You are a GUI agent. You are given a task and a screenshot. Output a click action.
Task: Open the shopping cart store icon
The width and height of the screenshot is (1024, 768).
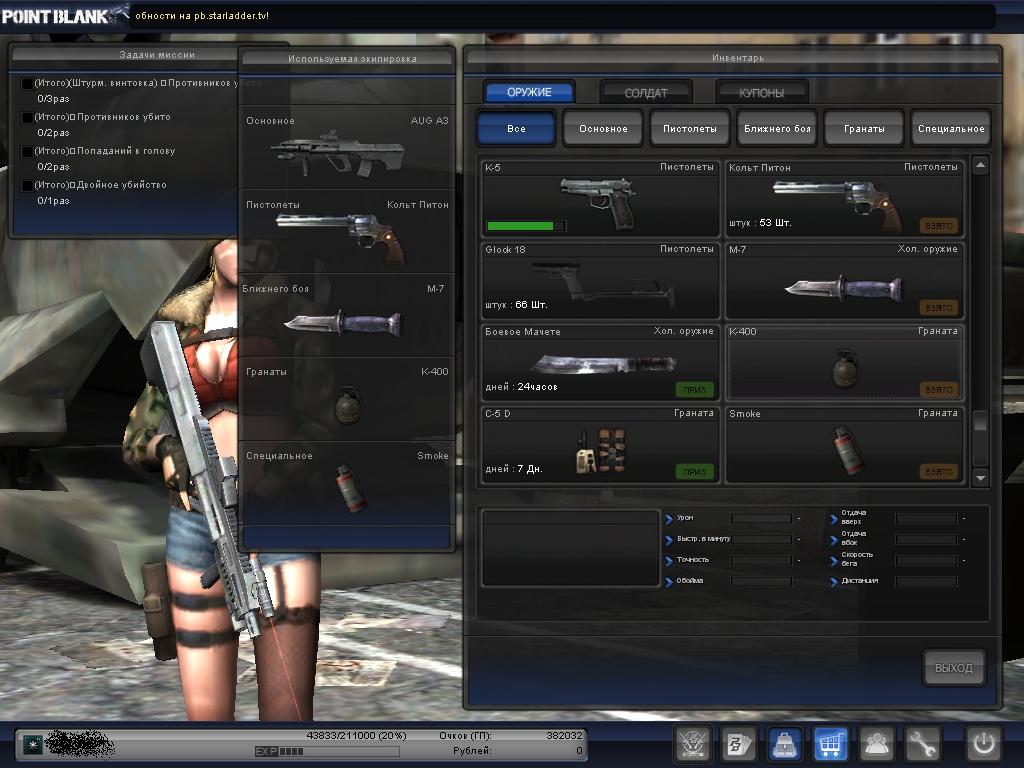click(830, 743)
